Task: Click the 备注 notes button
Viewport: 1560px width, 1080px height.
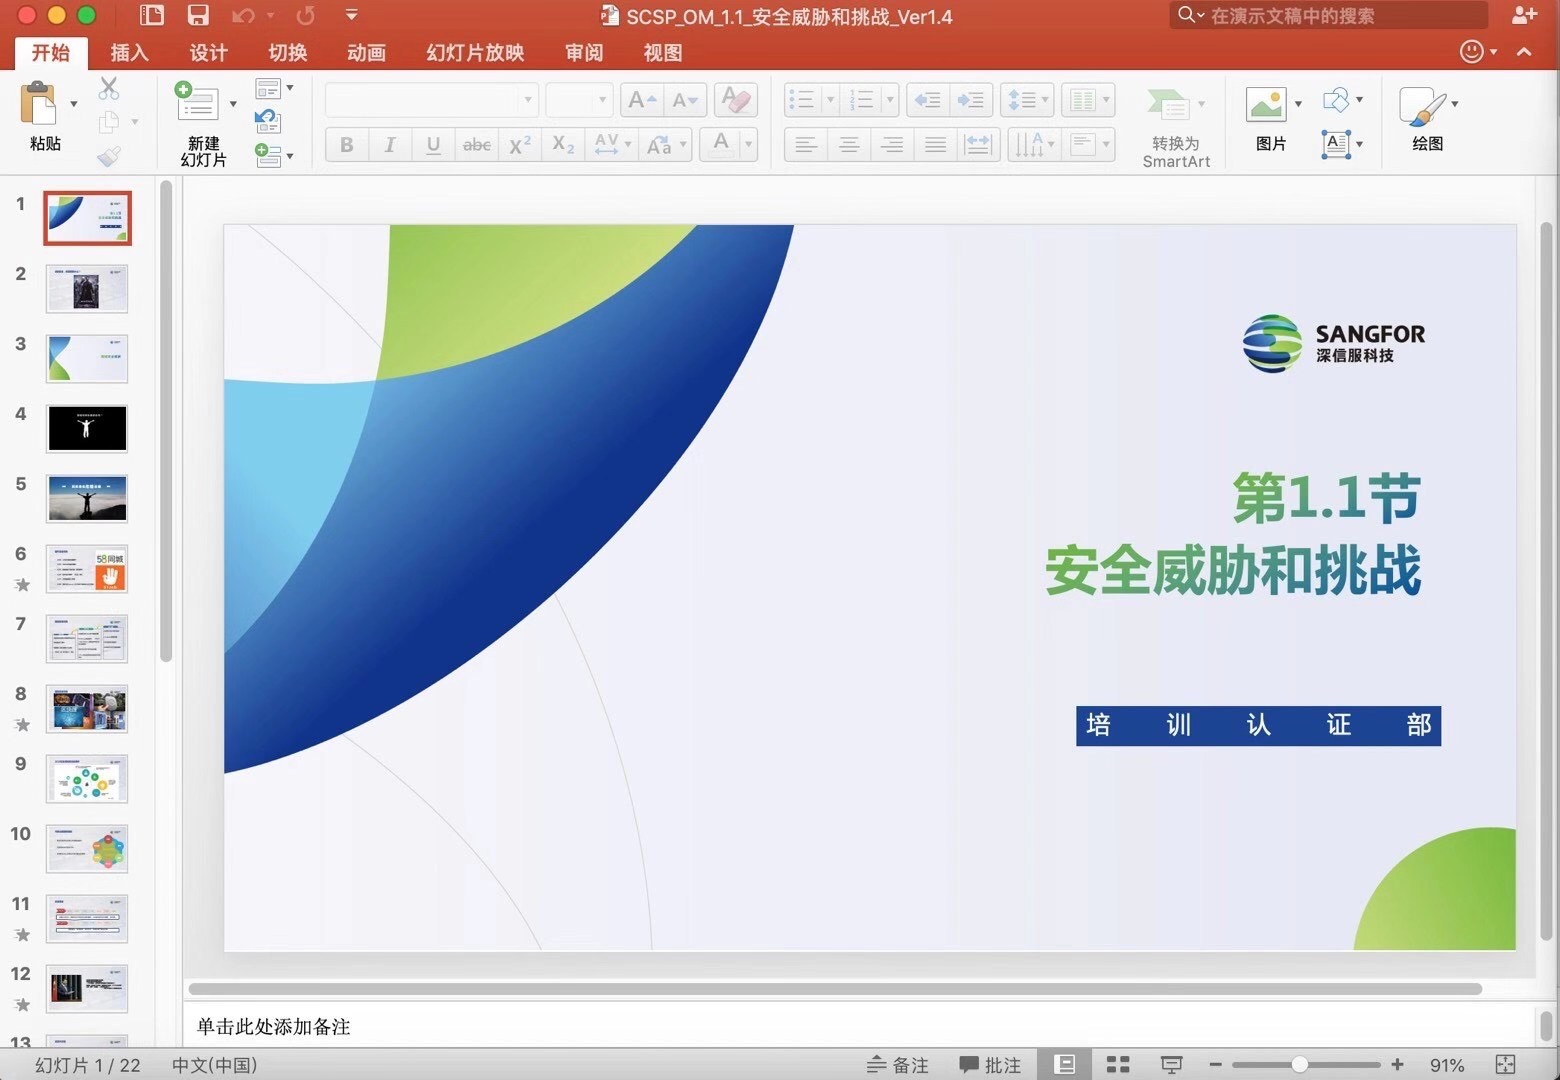Action: [x=898, y=1065]
